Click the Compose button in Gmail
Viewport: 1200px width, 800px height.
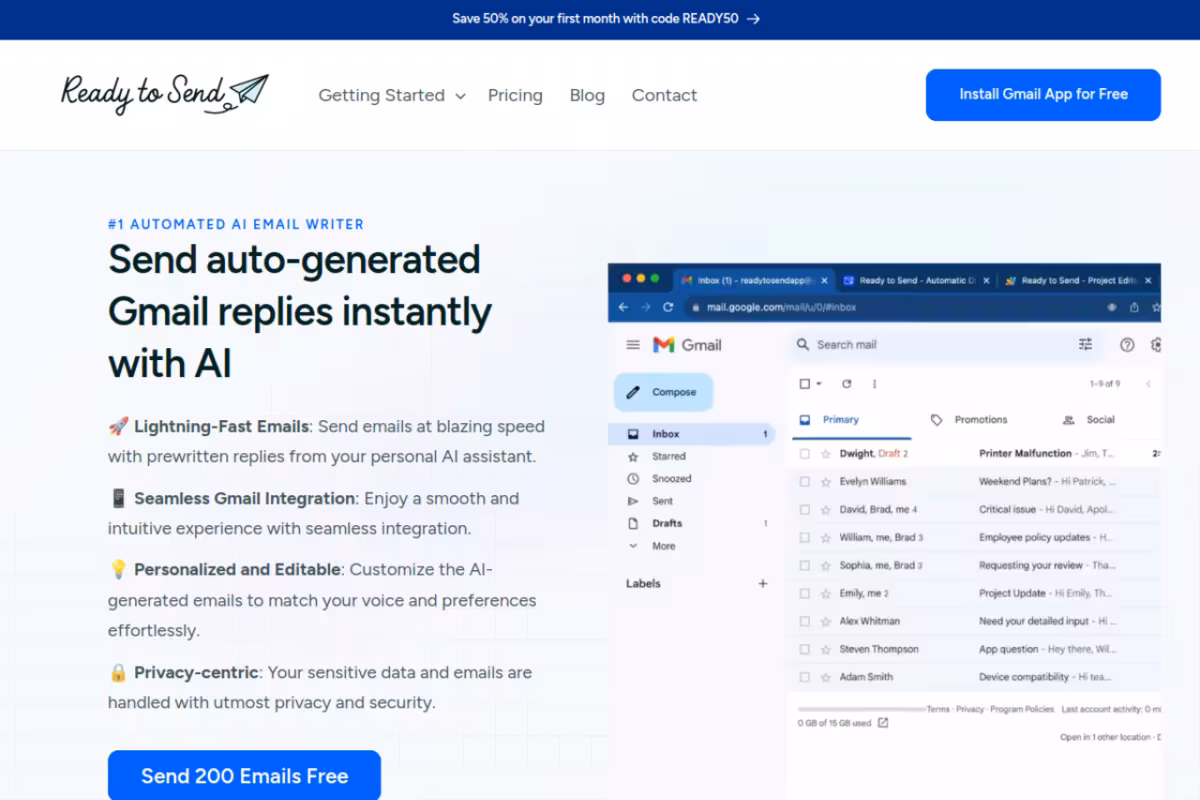[x=663, y=392]
